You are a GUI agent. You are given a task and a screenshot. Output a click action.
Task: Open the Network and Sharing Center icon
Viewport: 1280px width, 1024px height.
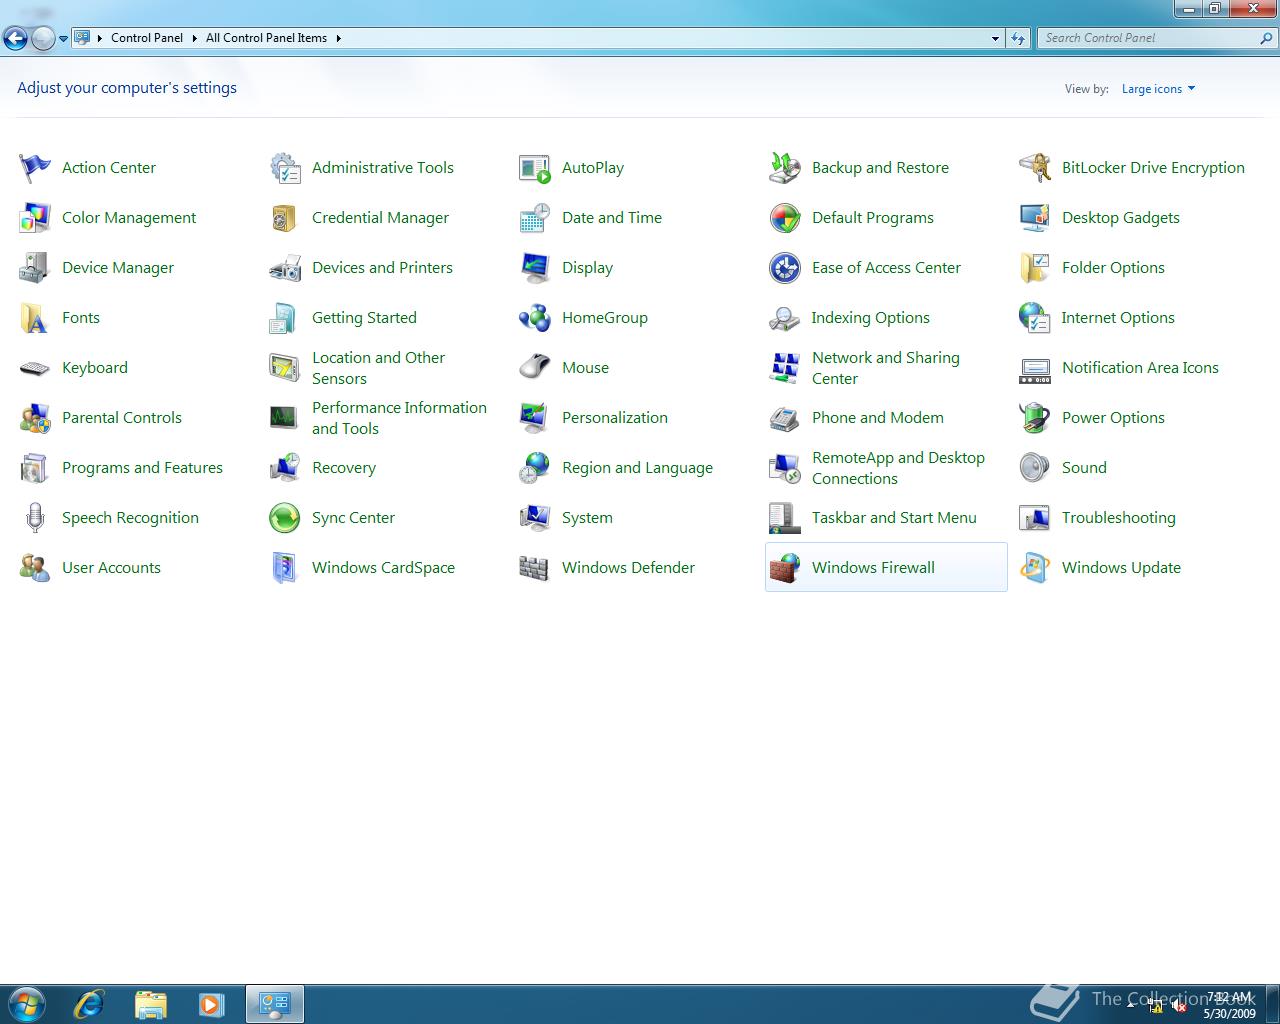(785, 368)
